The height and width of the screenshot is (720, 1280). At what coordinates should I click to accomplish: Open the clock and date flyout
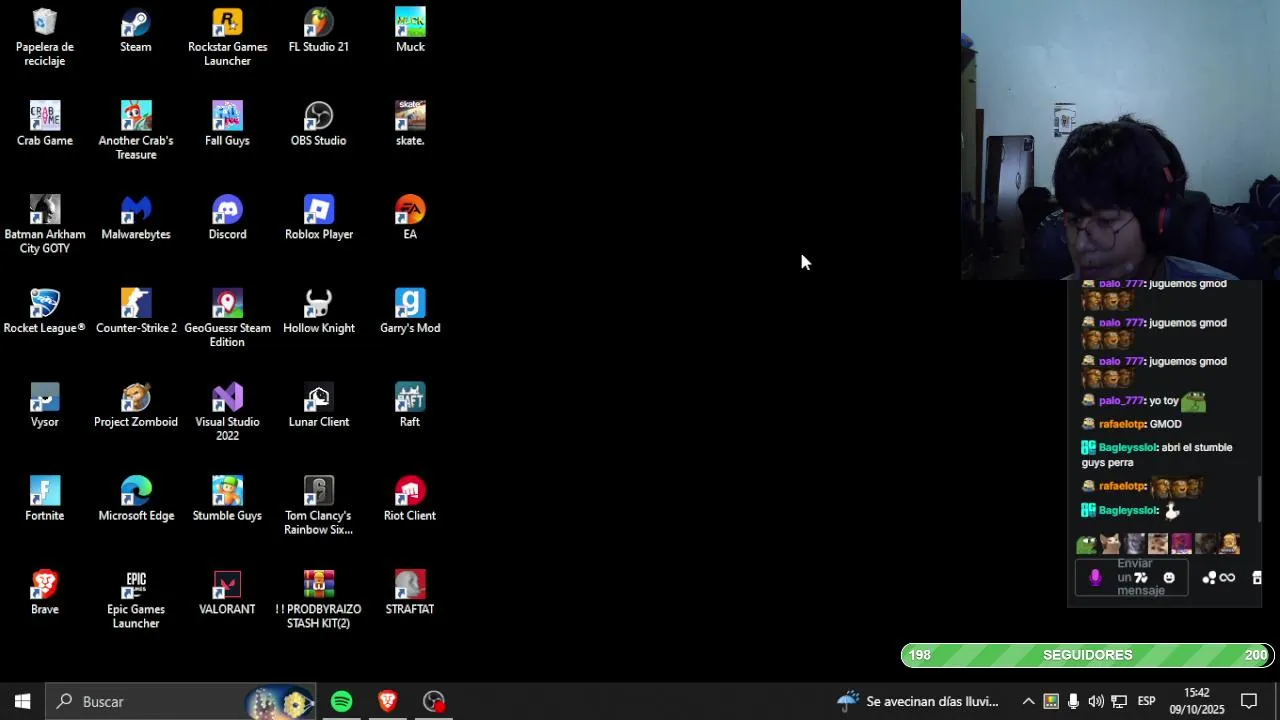pos(1197,701)
